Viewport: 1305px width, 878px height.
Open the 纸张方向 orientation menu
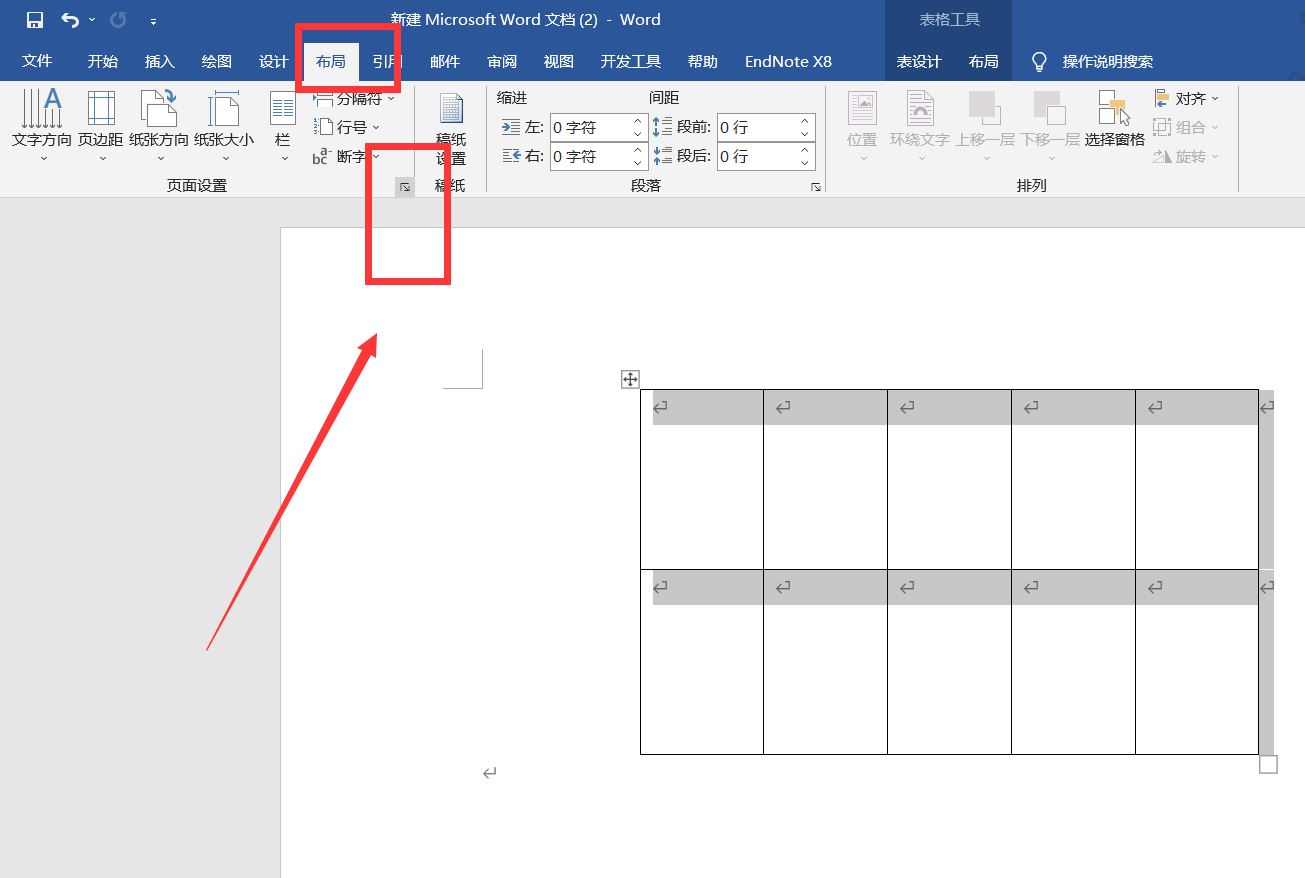coord(159,125)
